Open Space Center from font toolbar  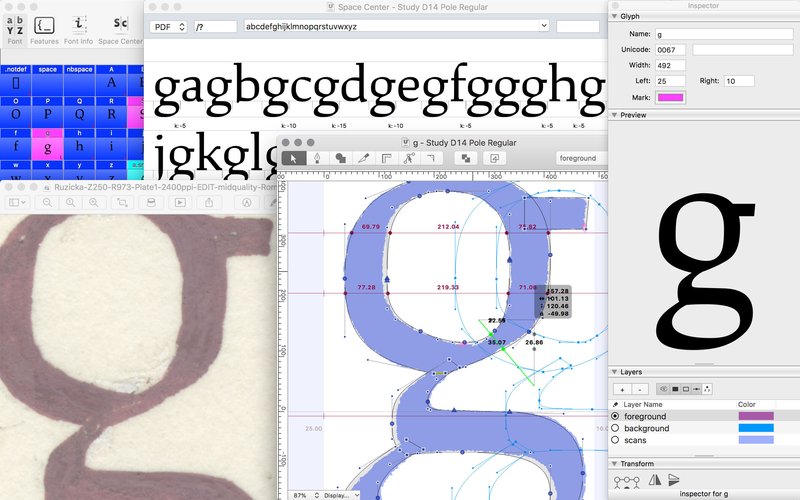120,25
